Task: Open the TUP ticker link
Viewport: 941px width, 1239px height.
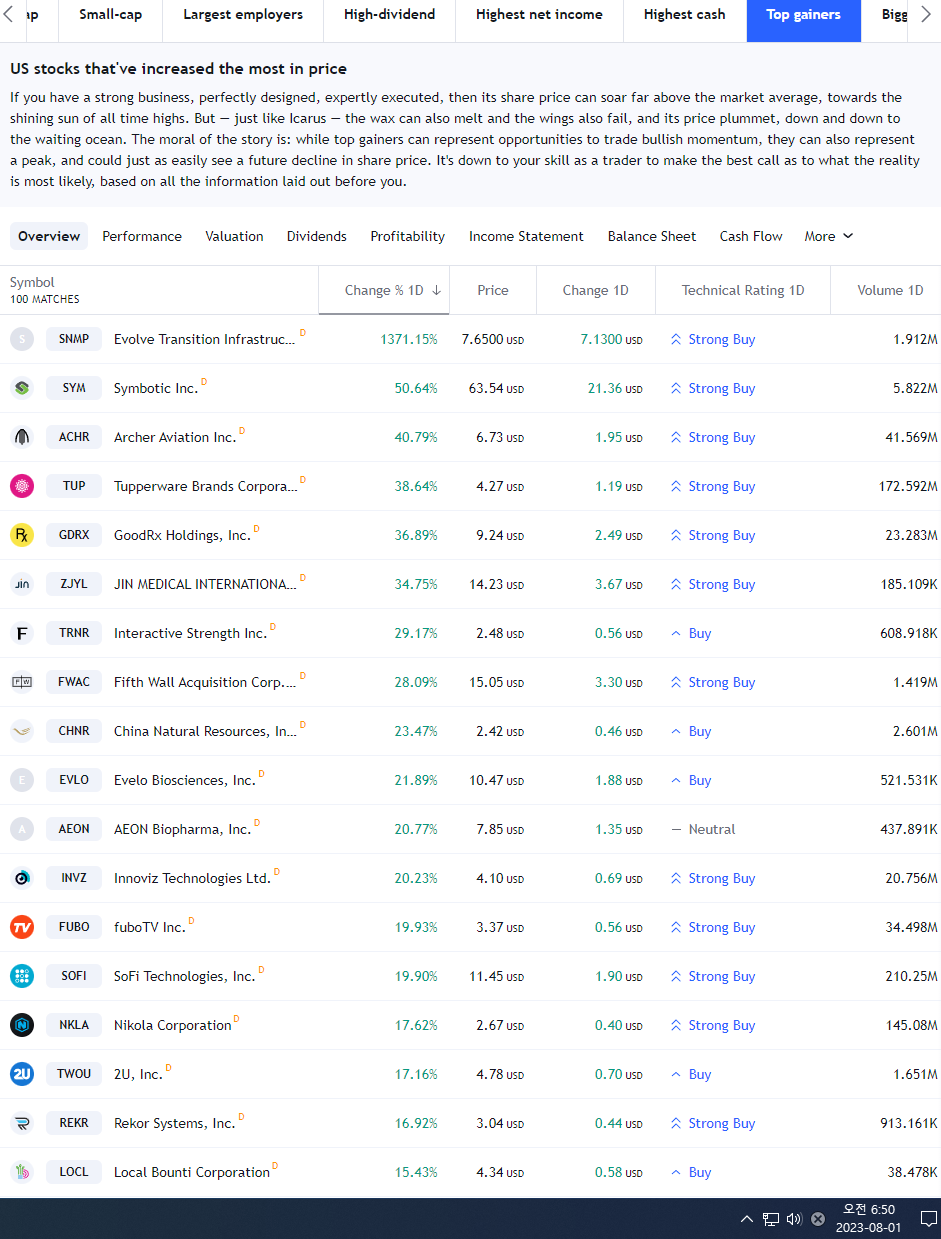Action: (74, 486)
